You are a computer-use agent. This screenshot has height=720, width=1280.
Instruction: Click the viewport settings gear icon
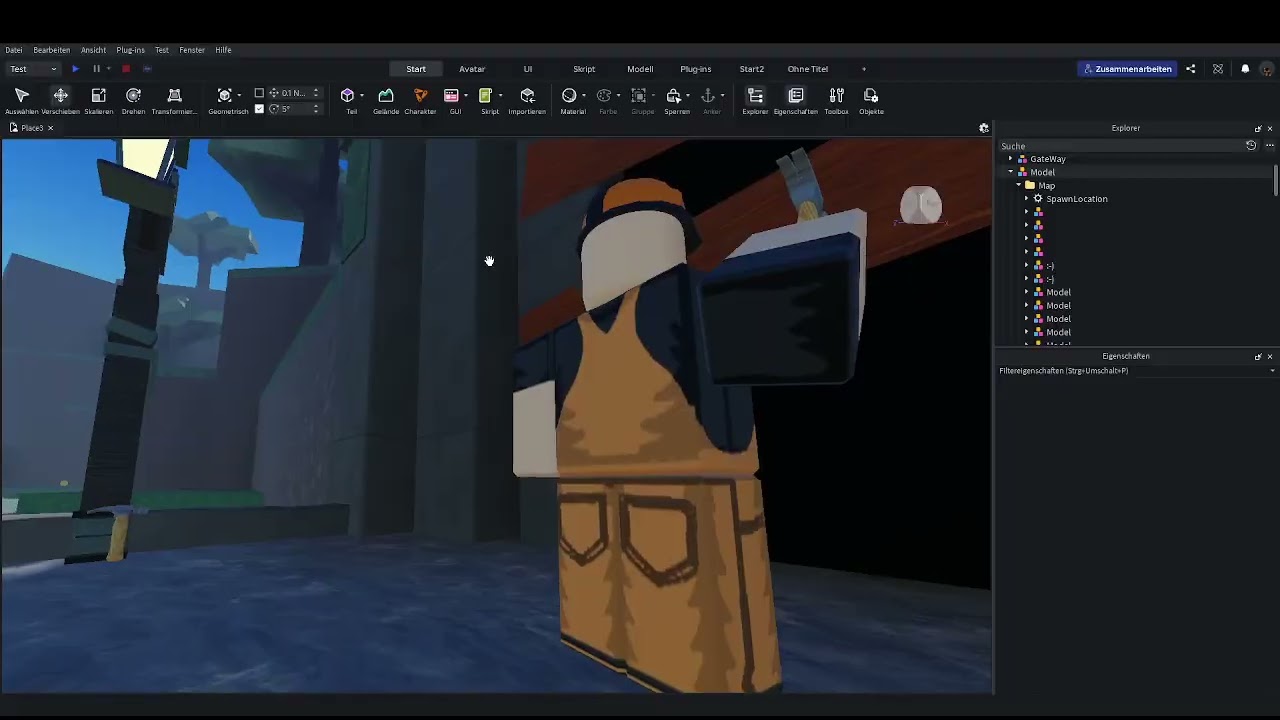click(984, 128)
